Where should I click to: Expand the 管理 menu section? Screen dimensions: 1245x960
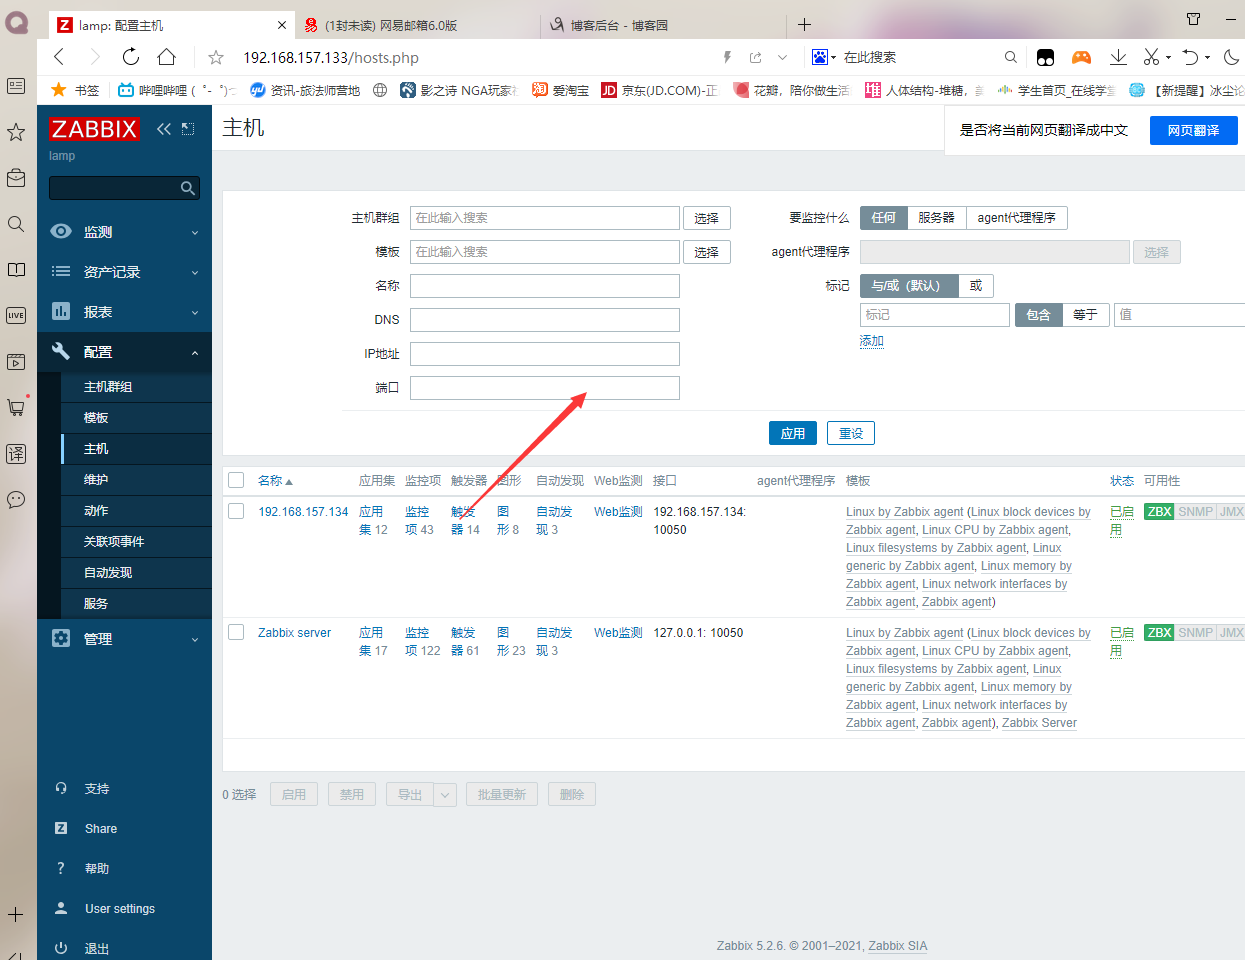point(124,639)
